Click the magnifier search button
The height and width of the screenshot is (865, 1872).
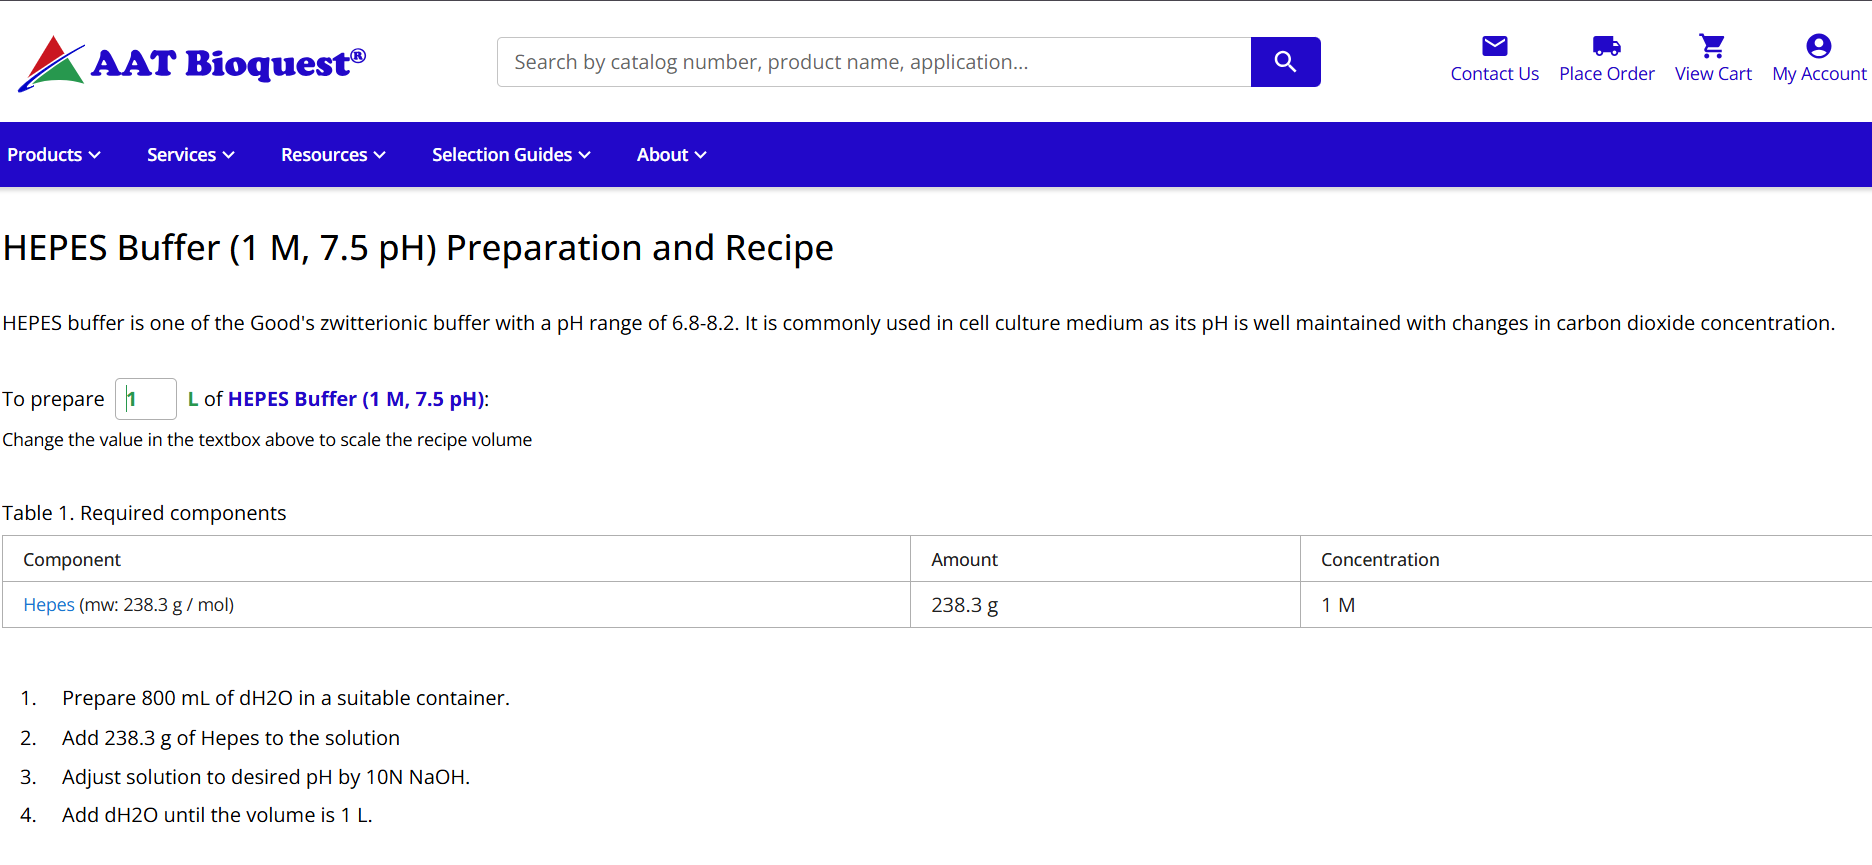click(x=1285, y=62)
